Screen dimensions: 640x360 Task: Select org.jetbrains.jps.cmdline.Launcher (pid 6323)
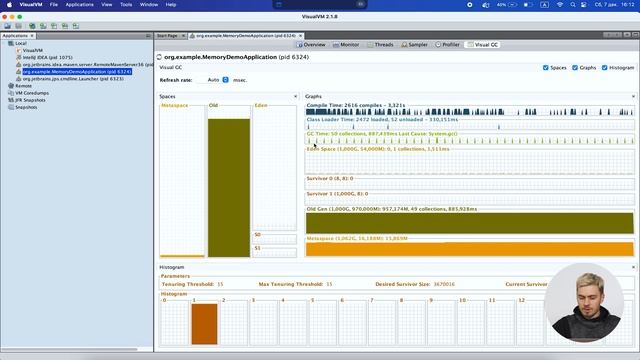click(73, 79)
